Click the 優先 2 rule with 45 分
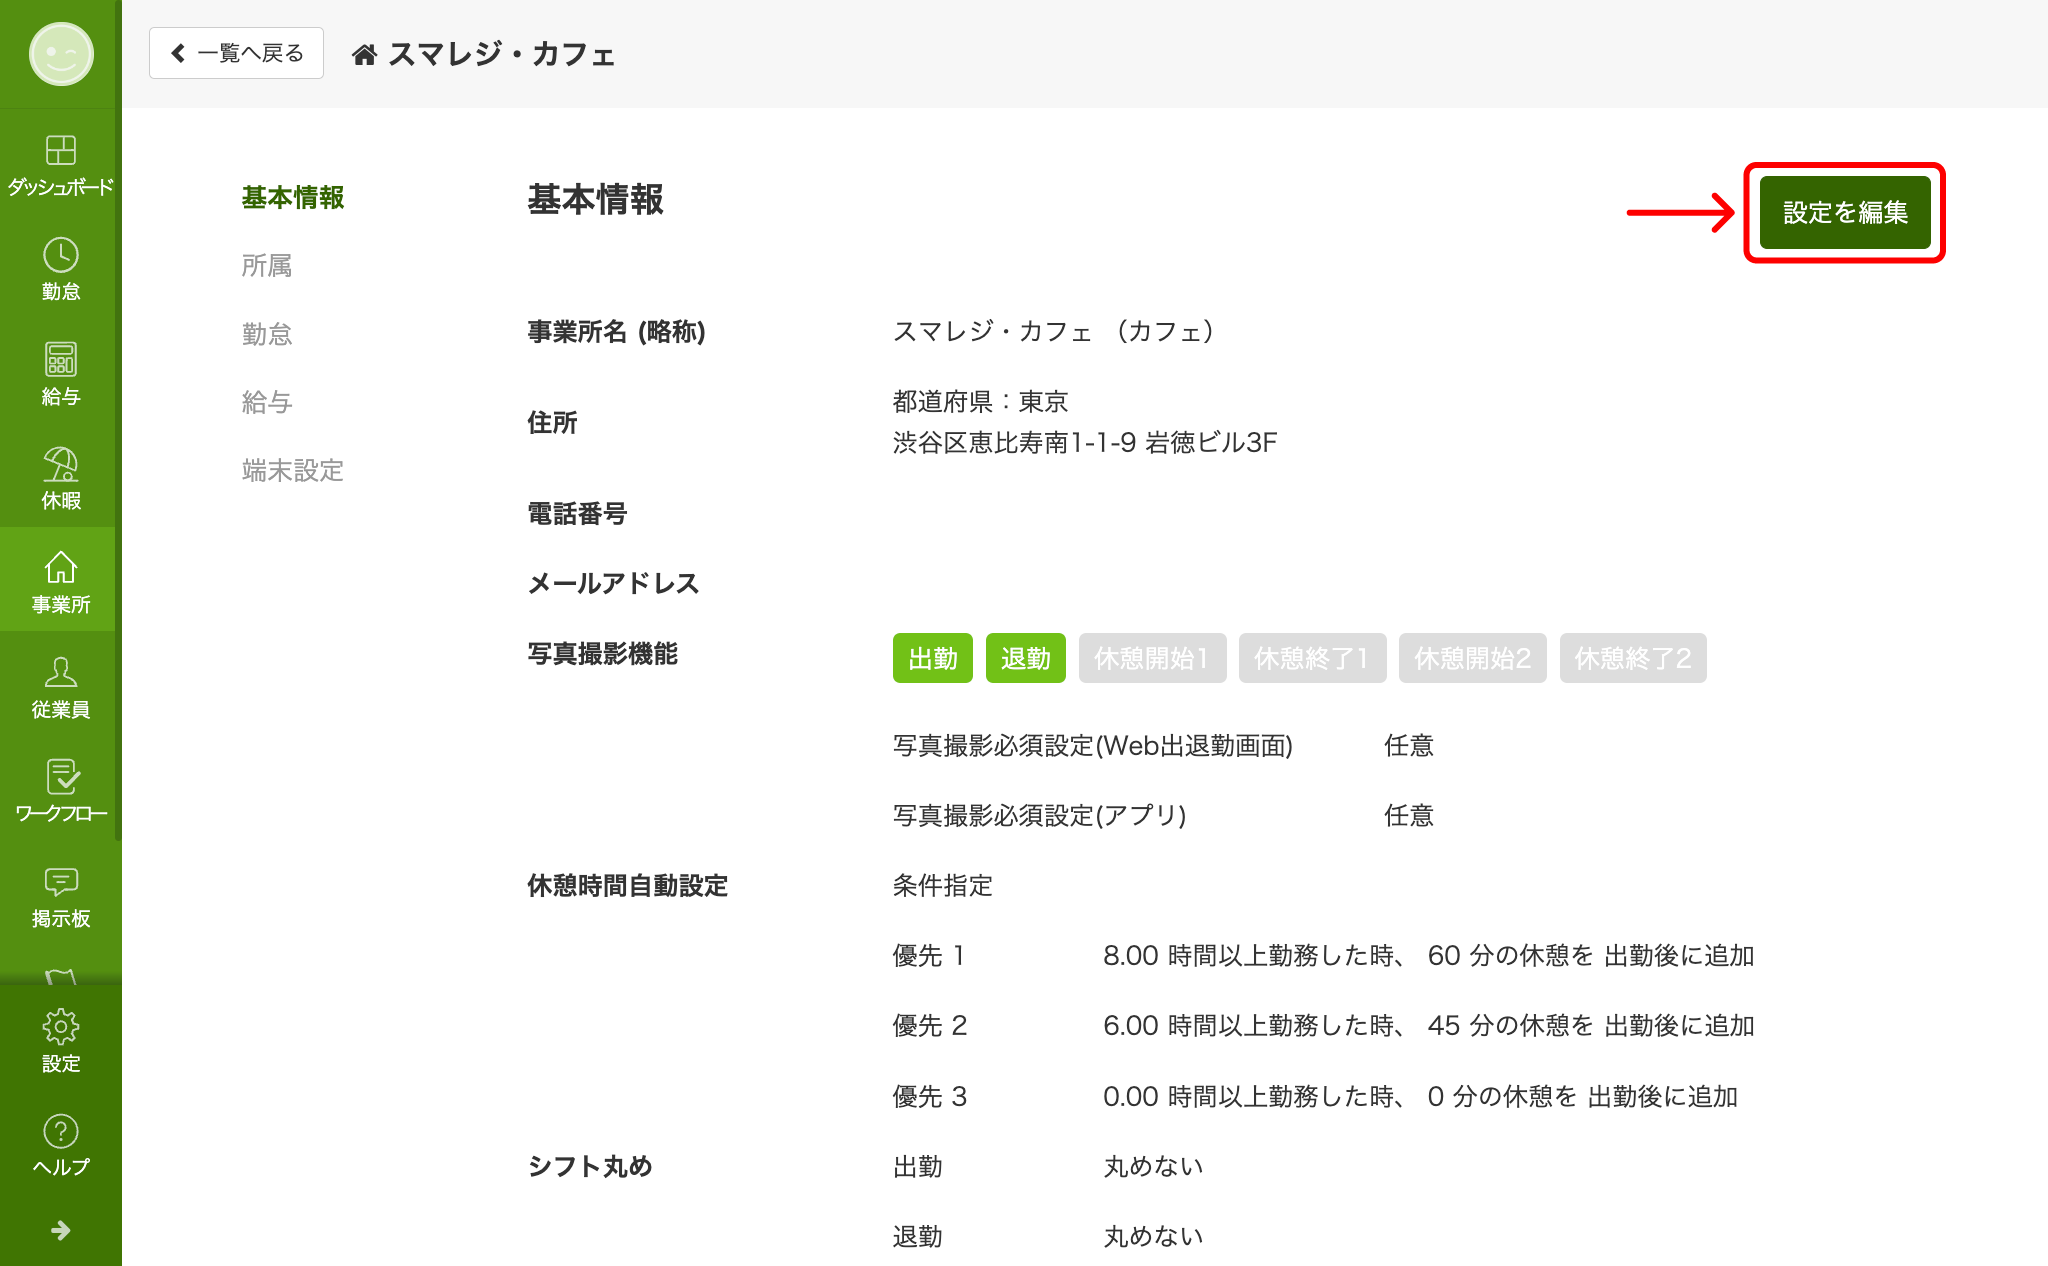Image resolution: width=2048 pixels, height=1266 pixels. pos(1324,1025)
